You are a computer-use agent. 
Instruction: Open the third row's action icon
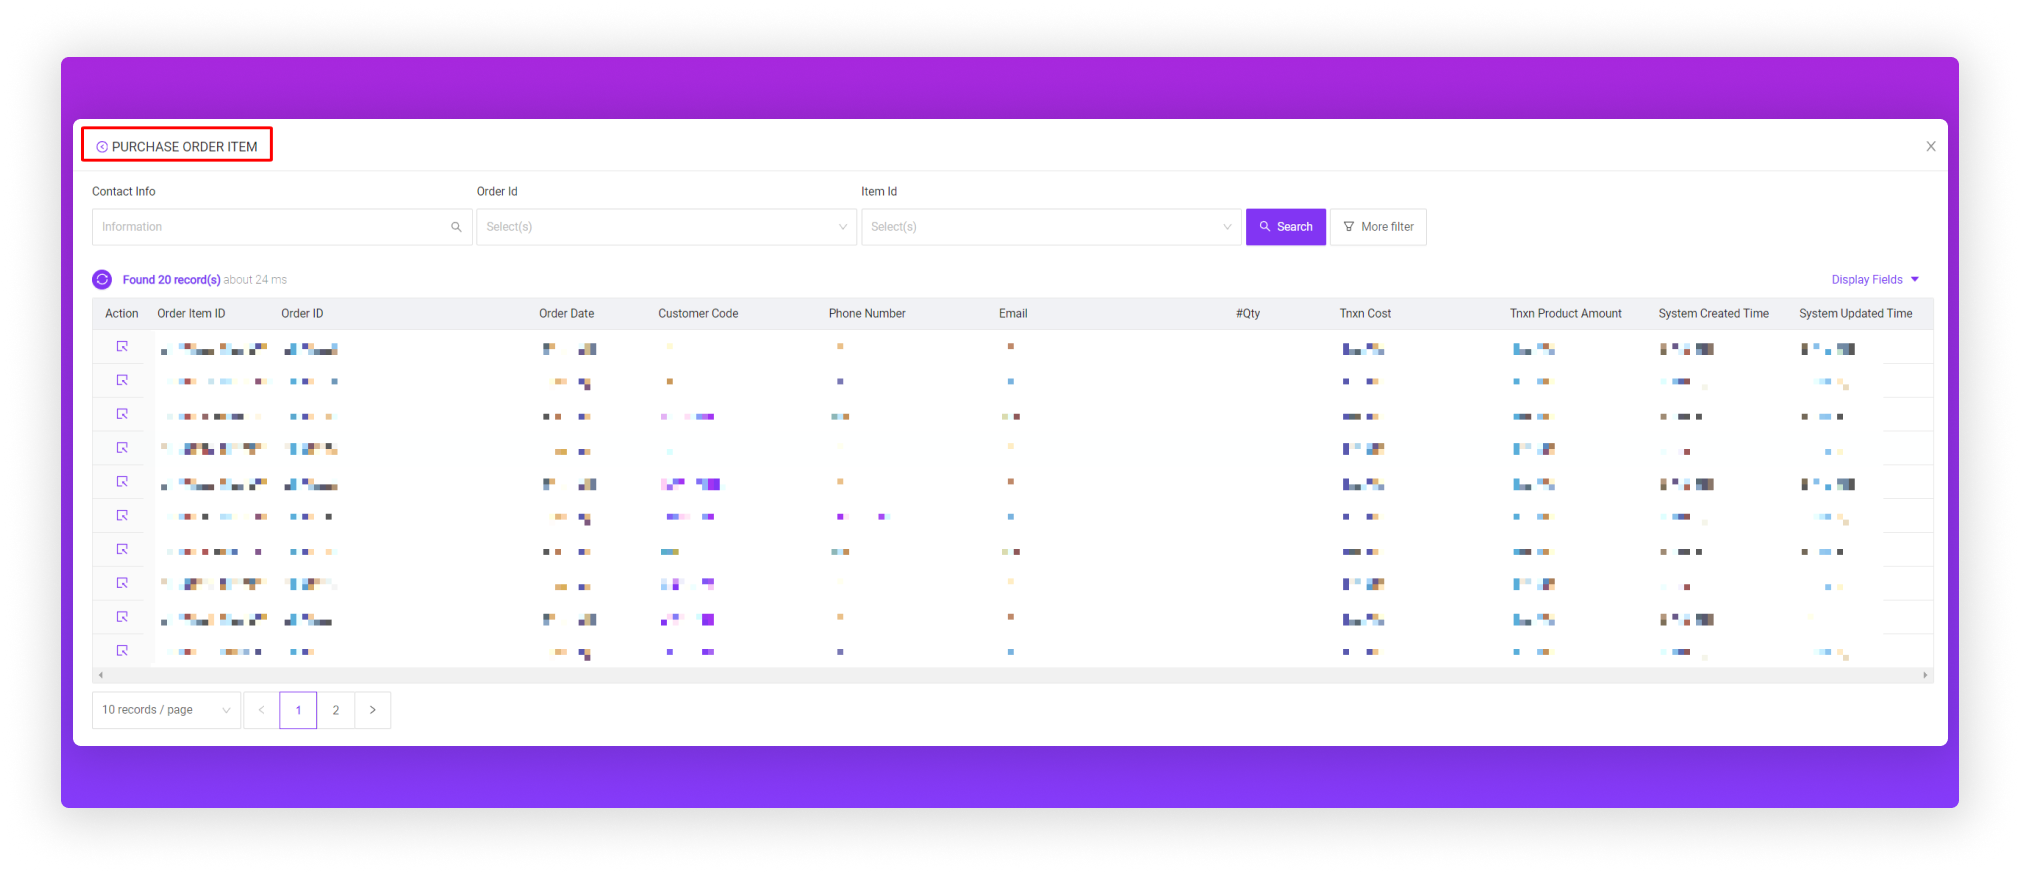pyautogui.click(x=122, y=414)
